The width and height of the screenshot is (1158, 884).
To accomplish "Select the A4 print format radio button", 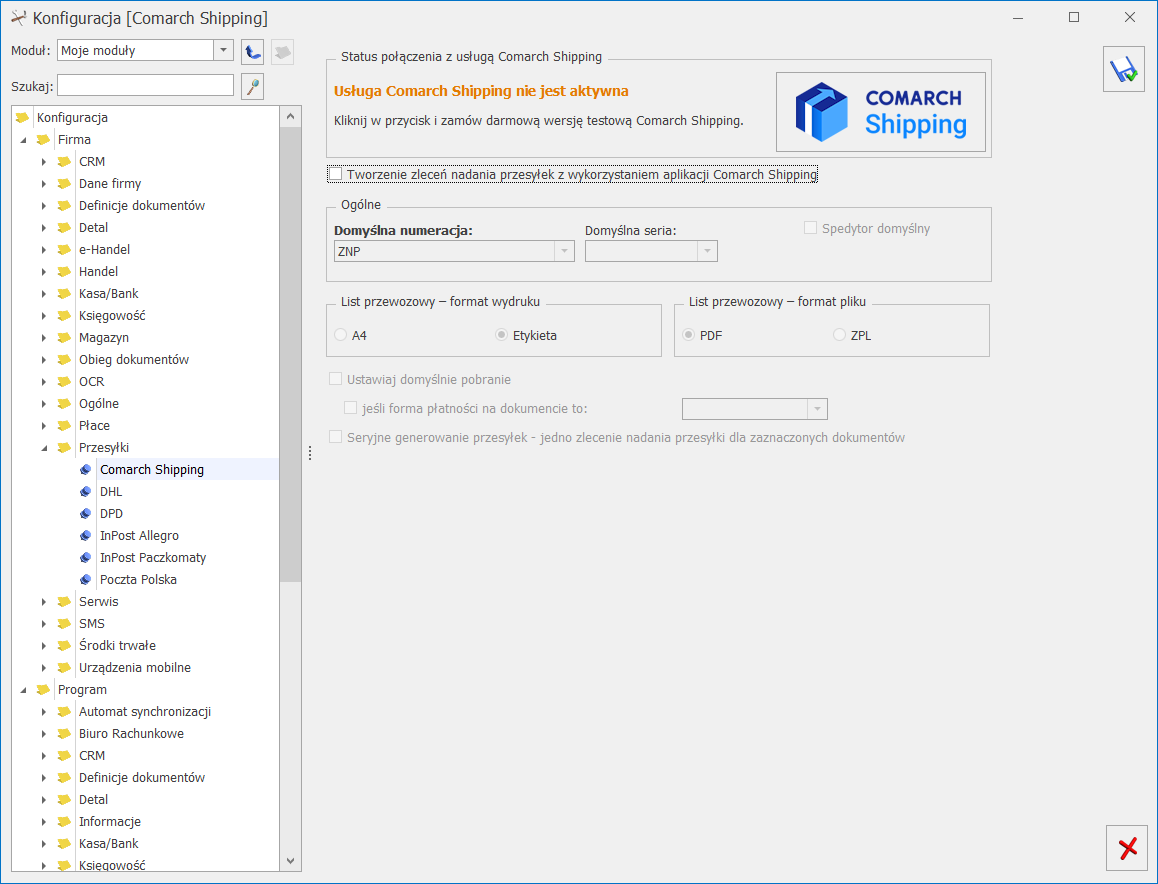I will pyautogui.click(x=340, y=335).
